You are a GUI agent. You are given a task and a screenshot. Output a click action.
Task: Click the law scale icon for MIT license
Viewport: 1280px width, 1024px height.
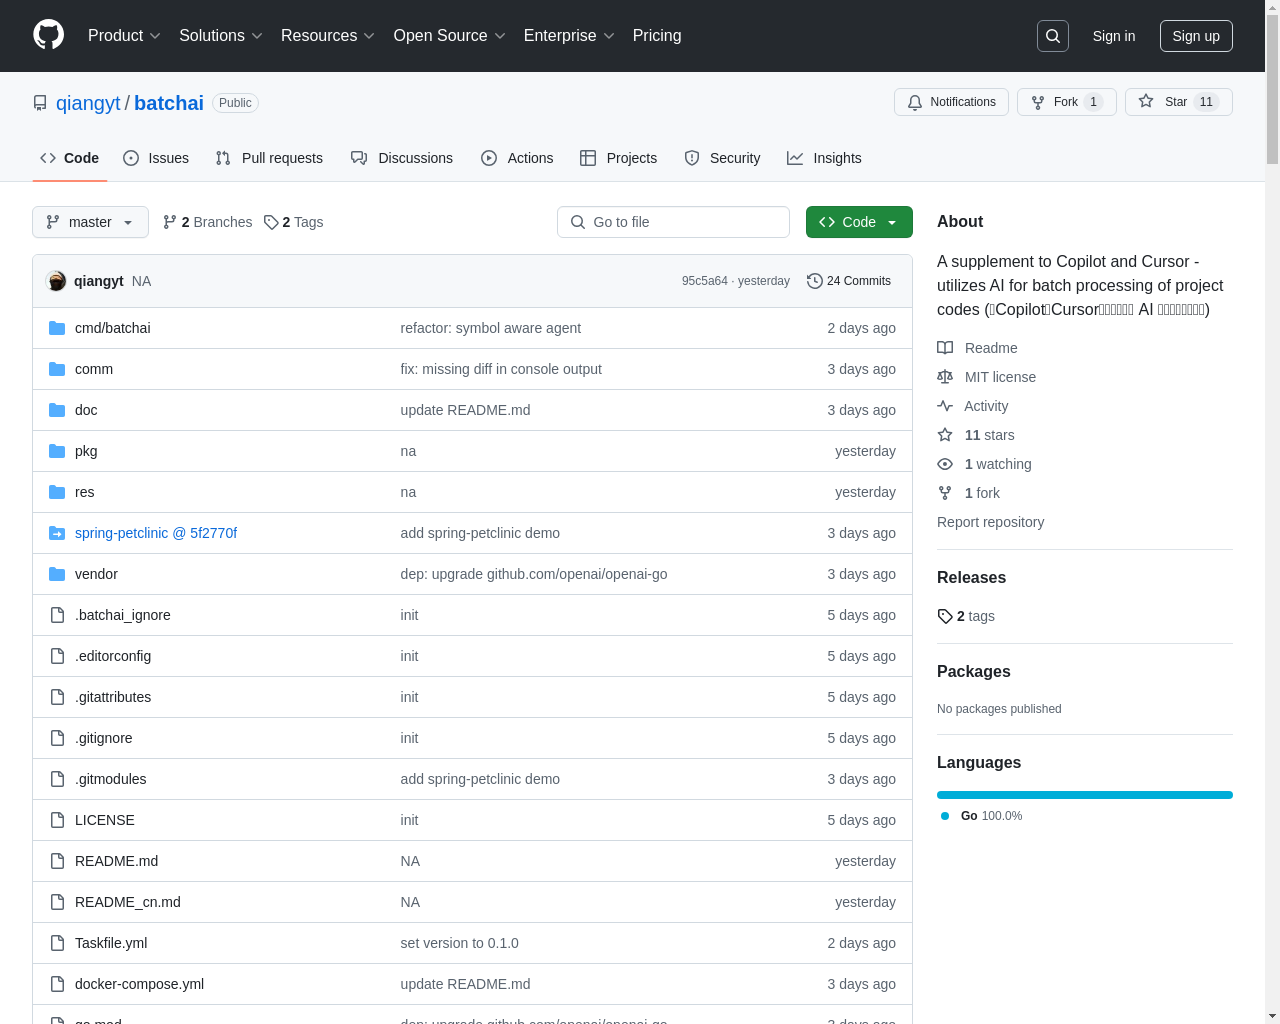point(945,377)
